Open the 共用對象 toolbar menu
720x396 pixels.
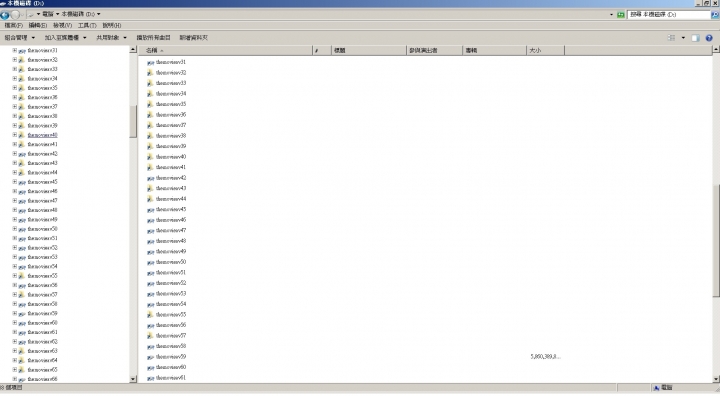click(111, 38)
